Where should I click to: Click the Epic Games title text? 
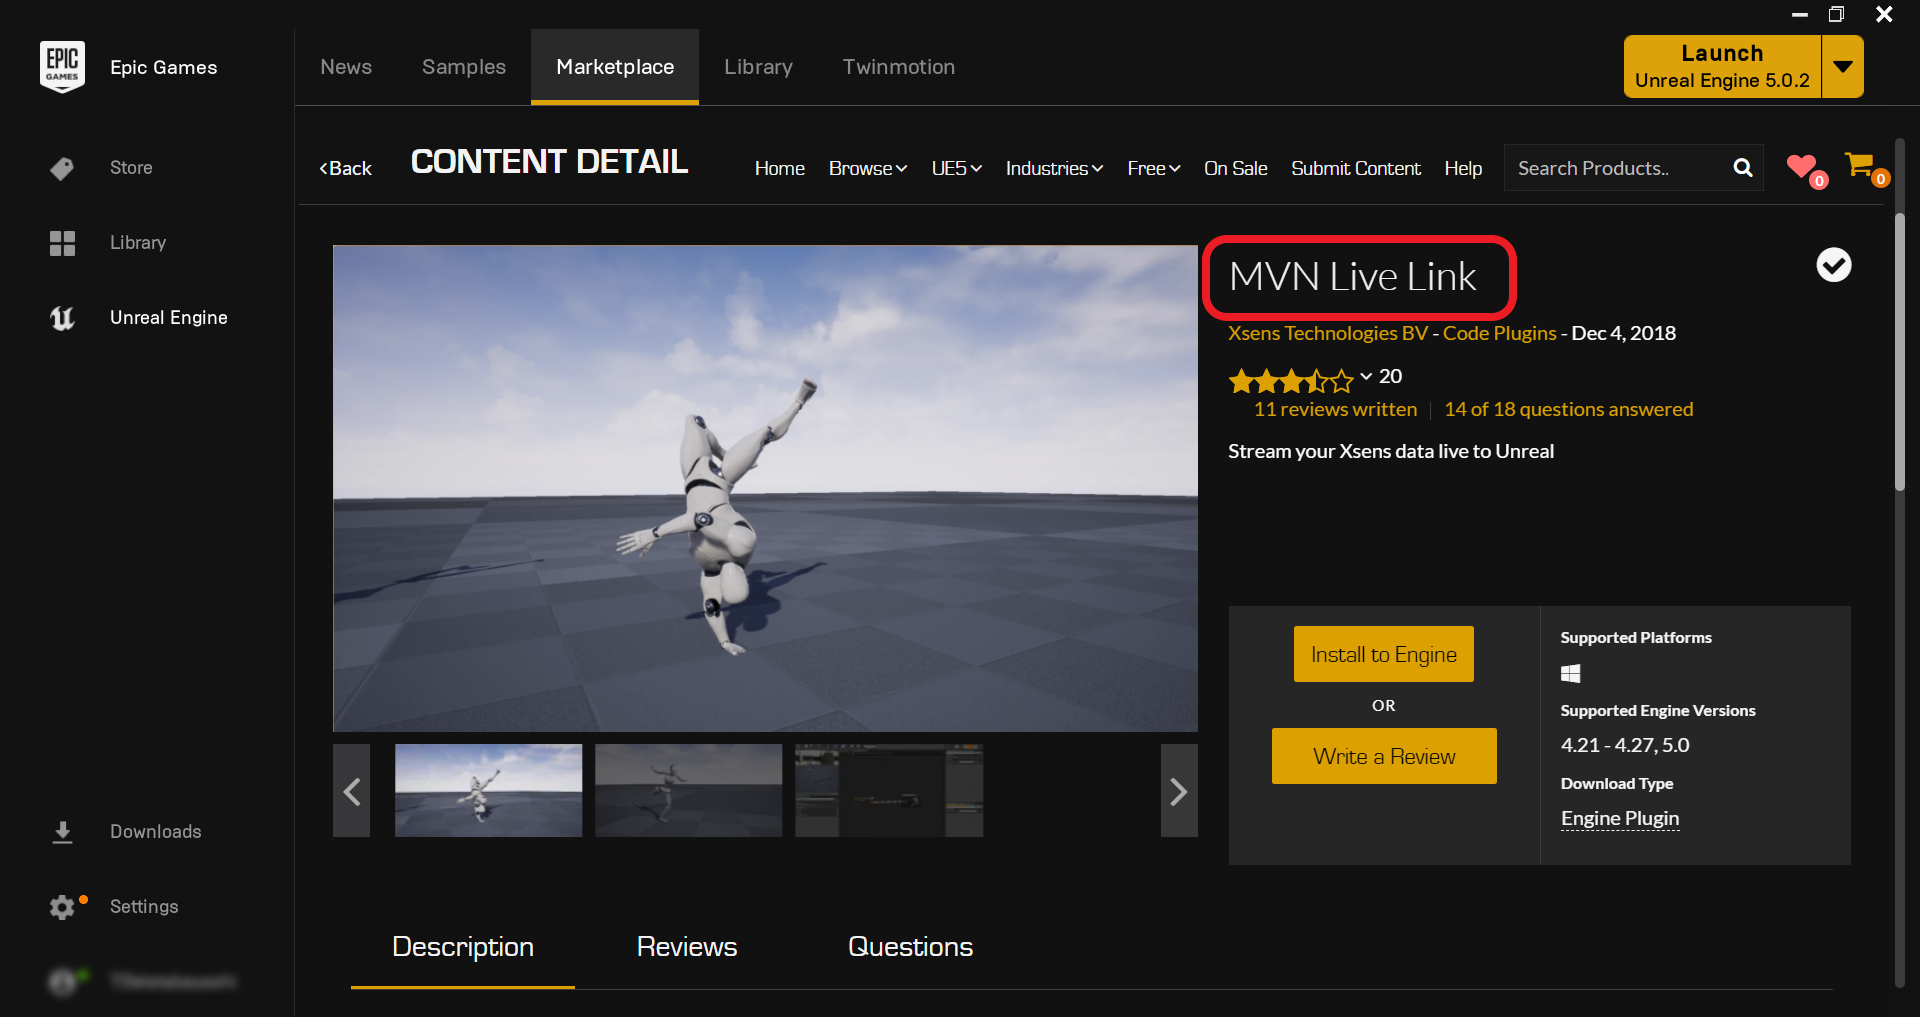click(x=163, y=67)
